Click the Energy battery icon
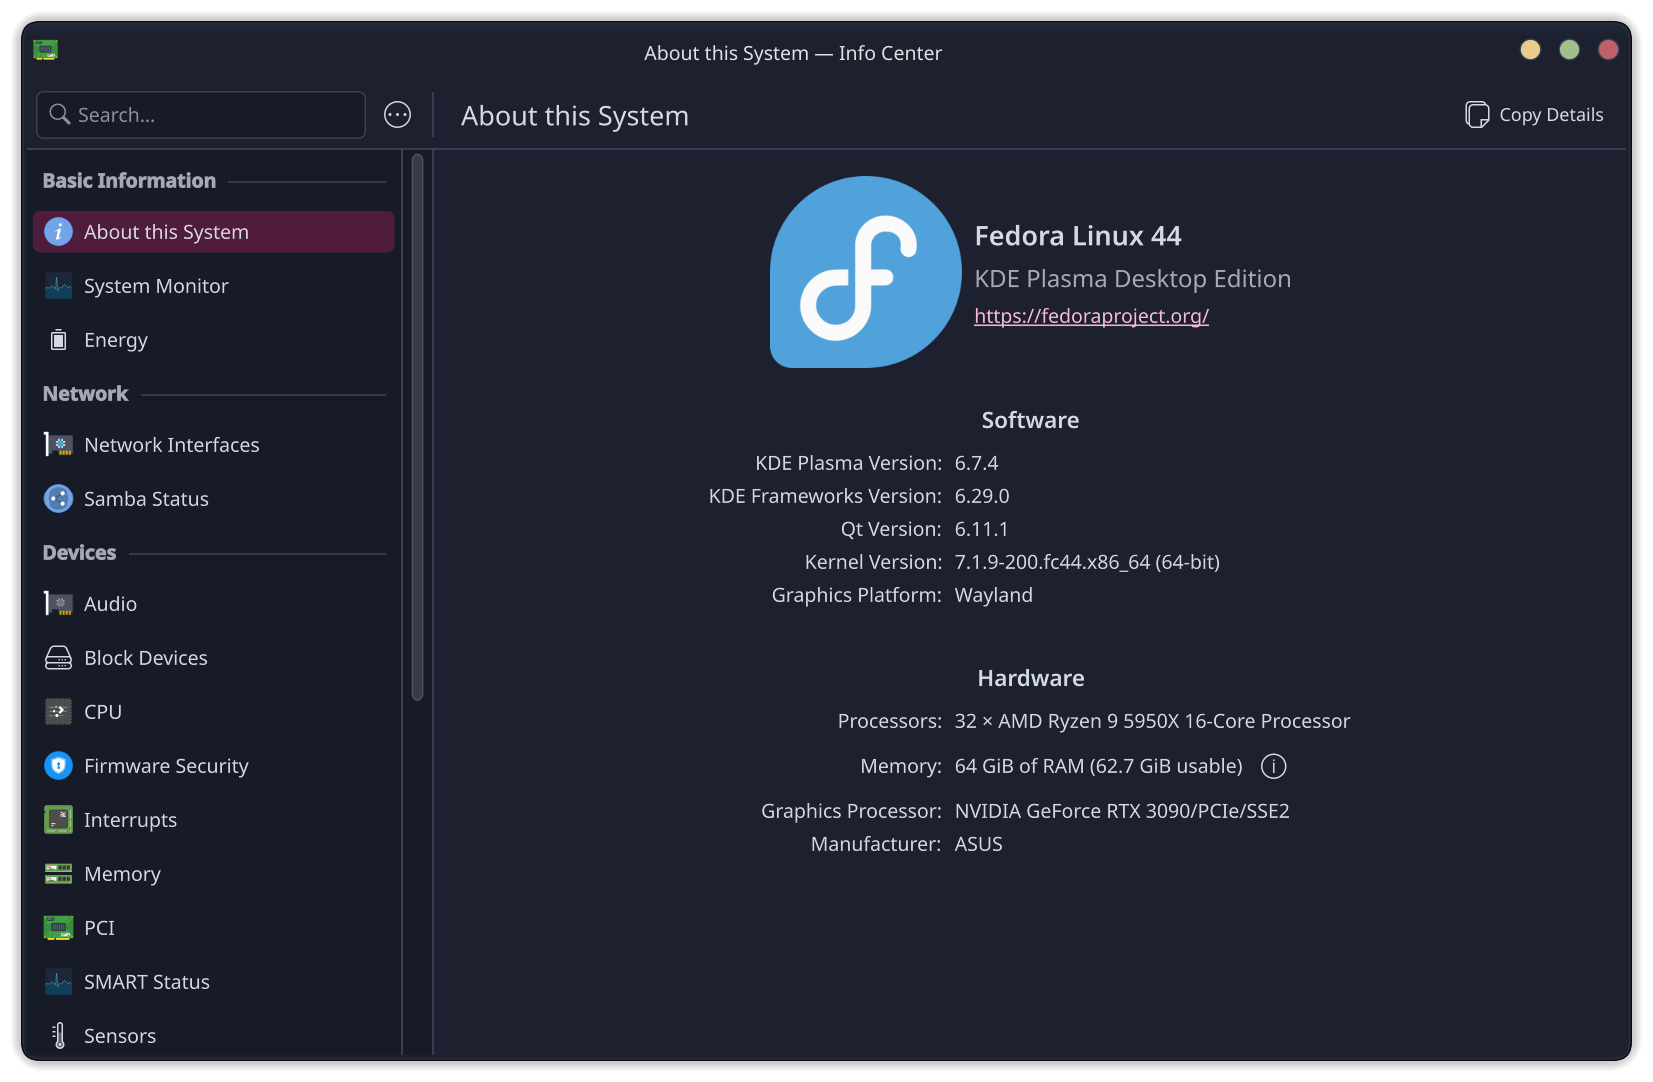 58,340
